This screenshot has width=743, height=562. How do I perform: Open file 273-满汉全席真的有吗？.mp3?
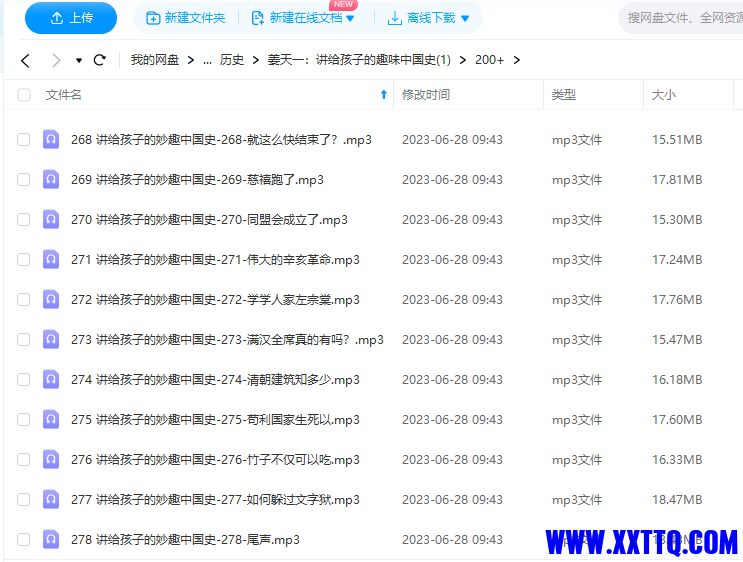pyautogui.click(x=227, y=340)
